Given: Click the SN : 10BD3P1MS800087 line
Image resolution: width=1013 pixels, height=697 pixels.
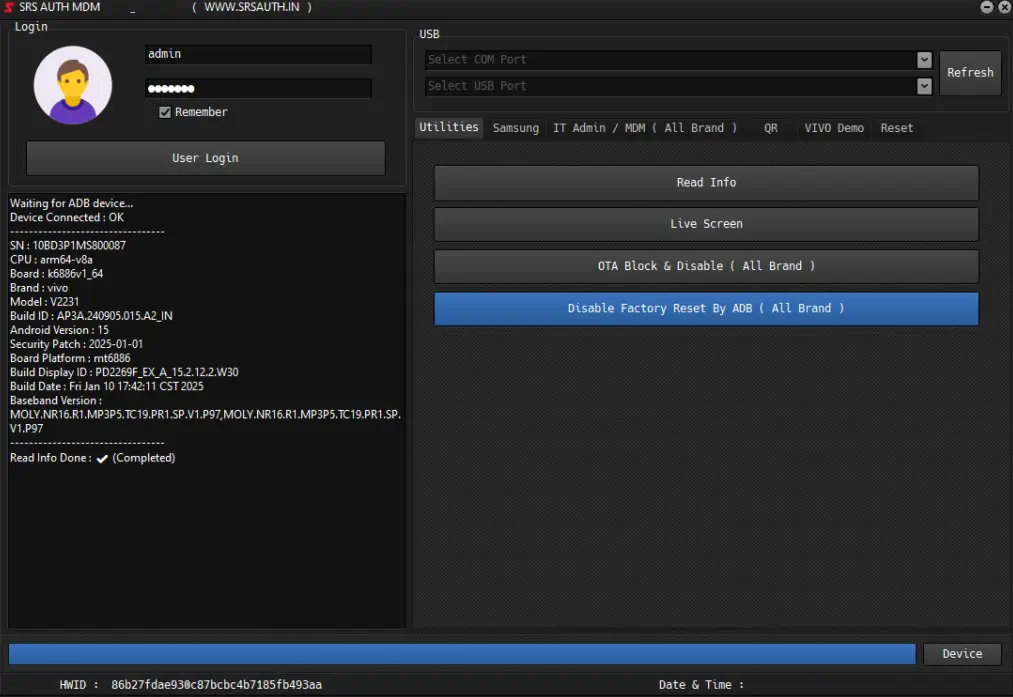Looking at the screenshot, I should point(68,245).
